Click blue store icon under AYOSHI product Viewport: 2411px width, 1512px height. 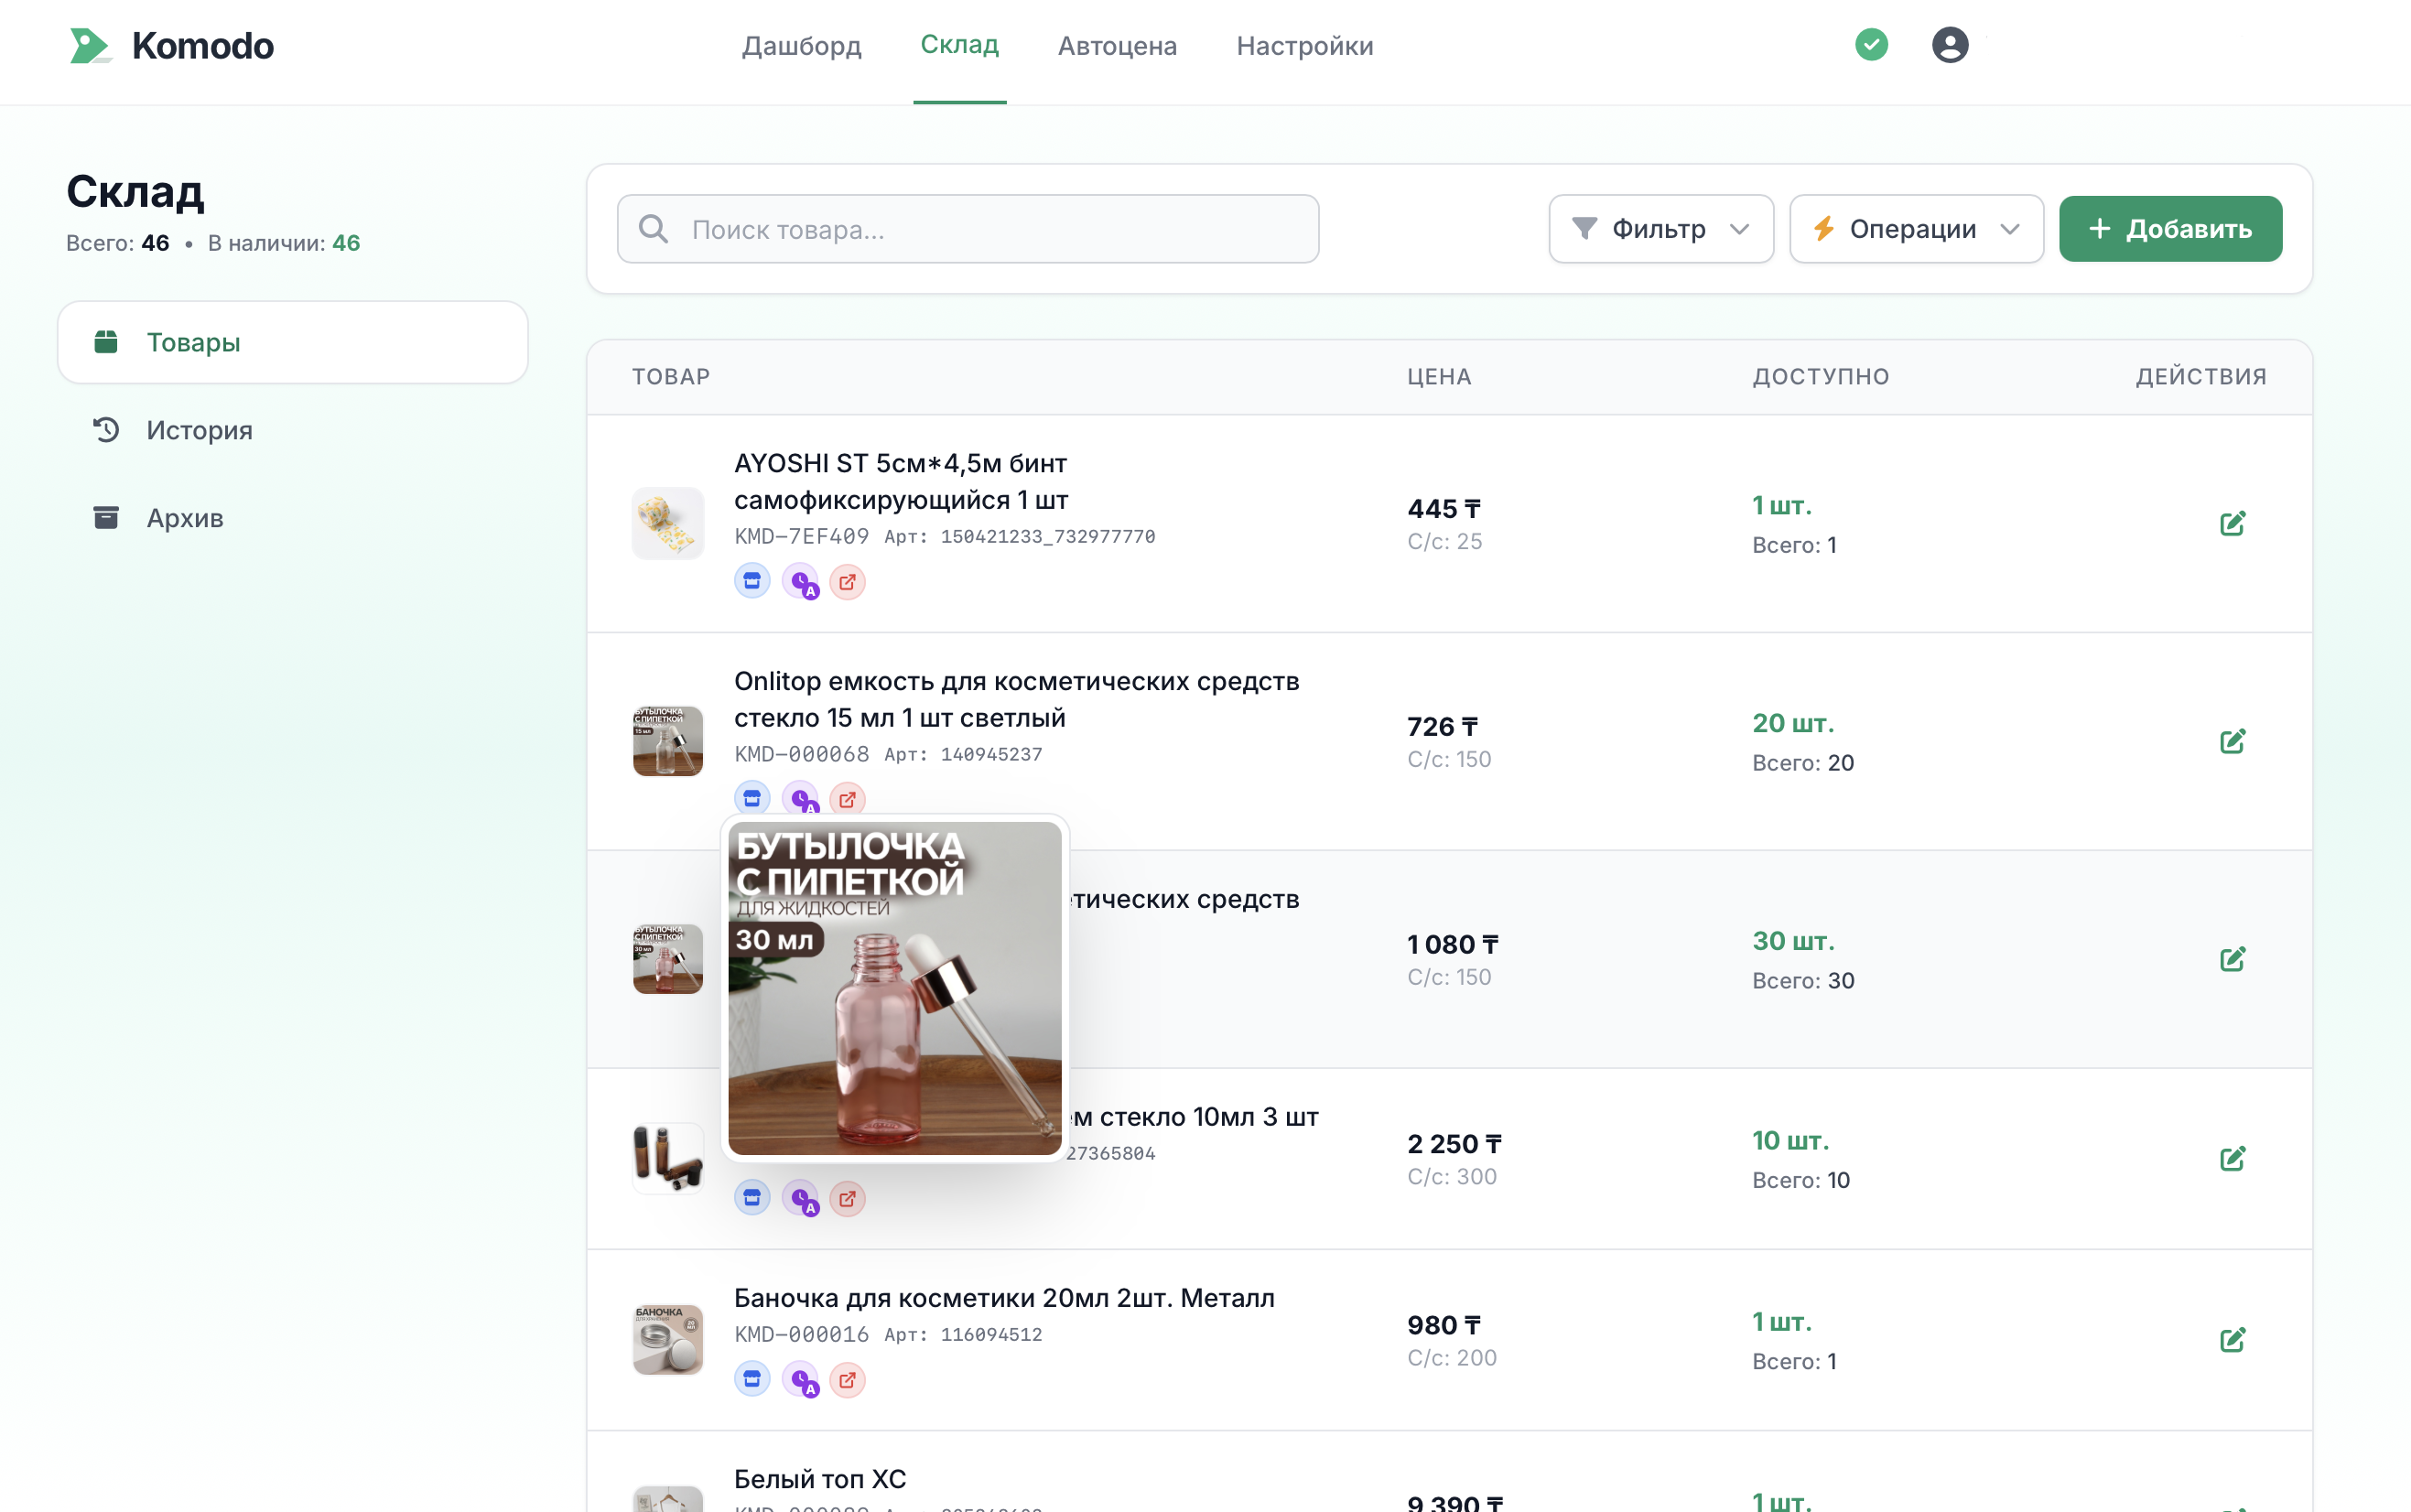752,581
